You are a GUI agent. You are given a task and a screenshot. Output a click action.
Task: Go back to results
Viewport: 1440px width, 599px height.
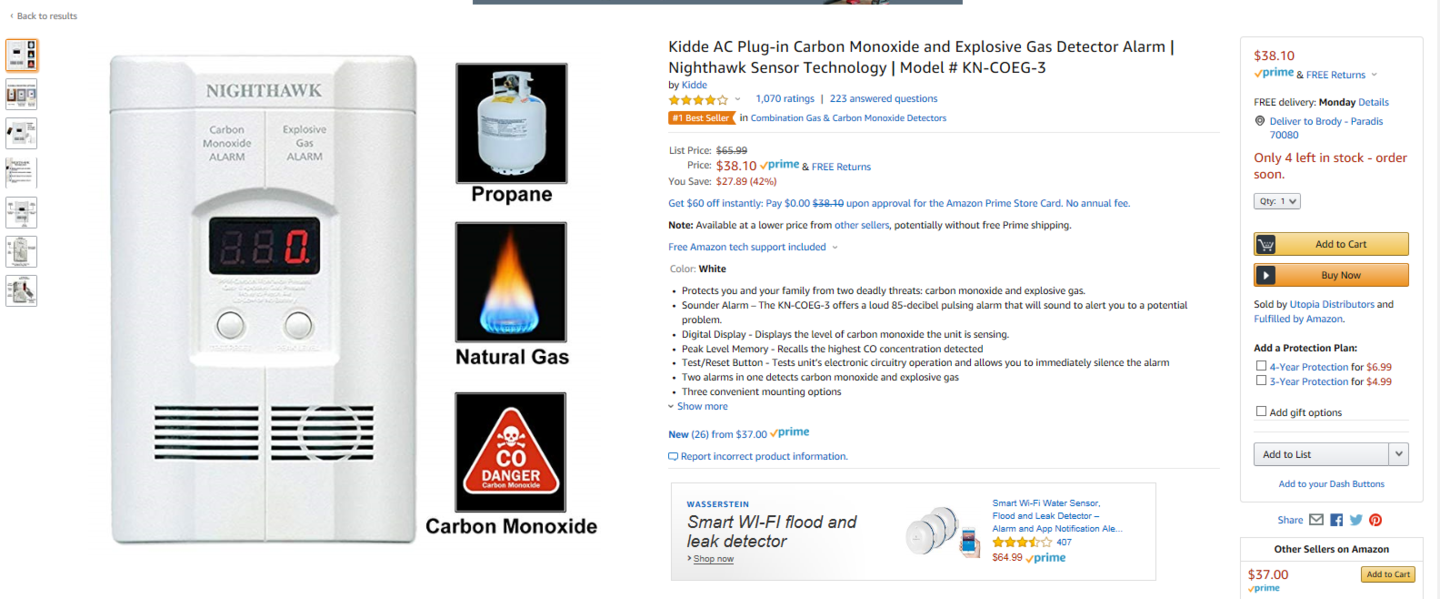[x=43, y=16]
